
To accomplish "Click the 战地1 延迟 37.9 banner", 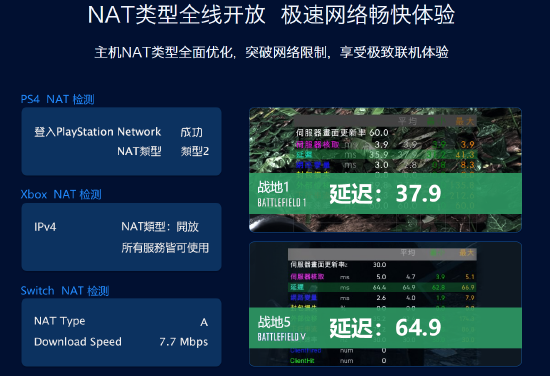I will (385, 193).
